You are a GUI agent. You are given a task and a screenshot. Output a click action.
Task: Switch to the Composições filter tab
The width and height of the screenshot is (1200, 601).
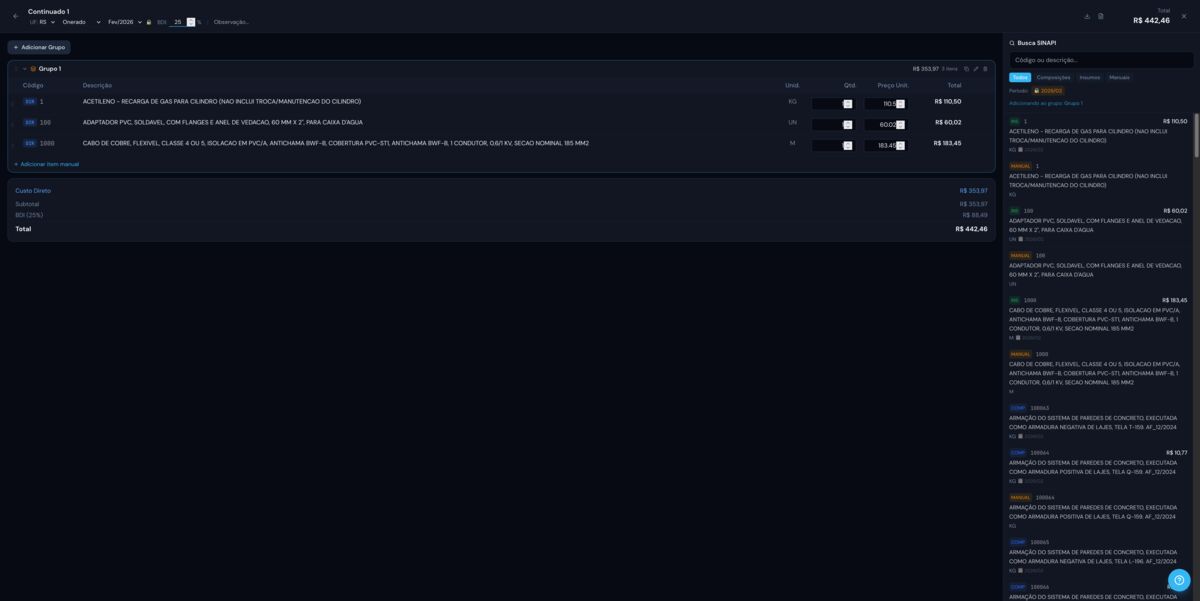pos(1053,77)
